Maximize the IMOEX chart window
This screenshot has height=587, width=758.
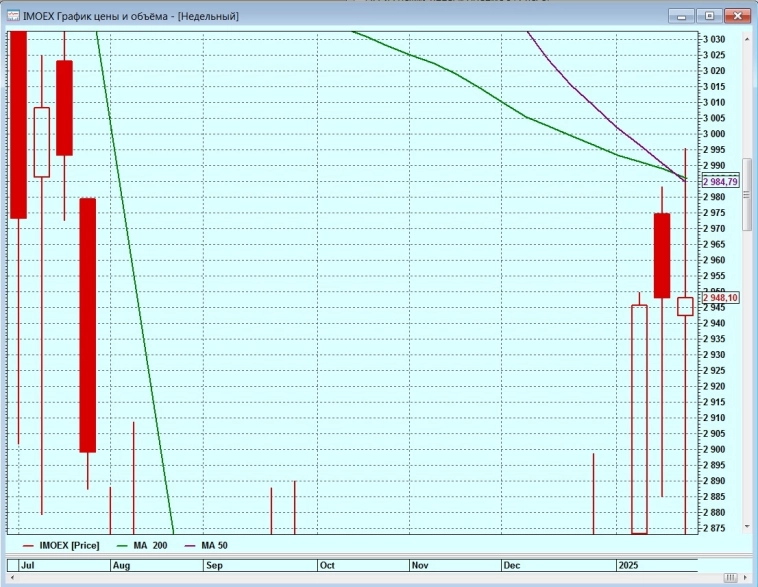point(708,16)
